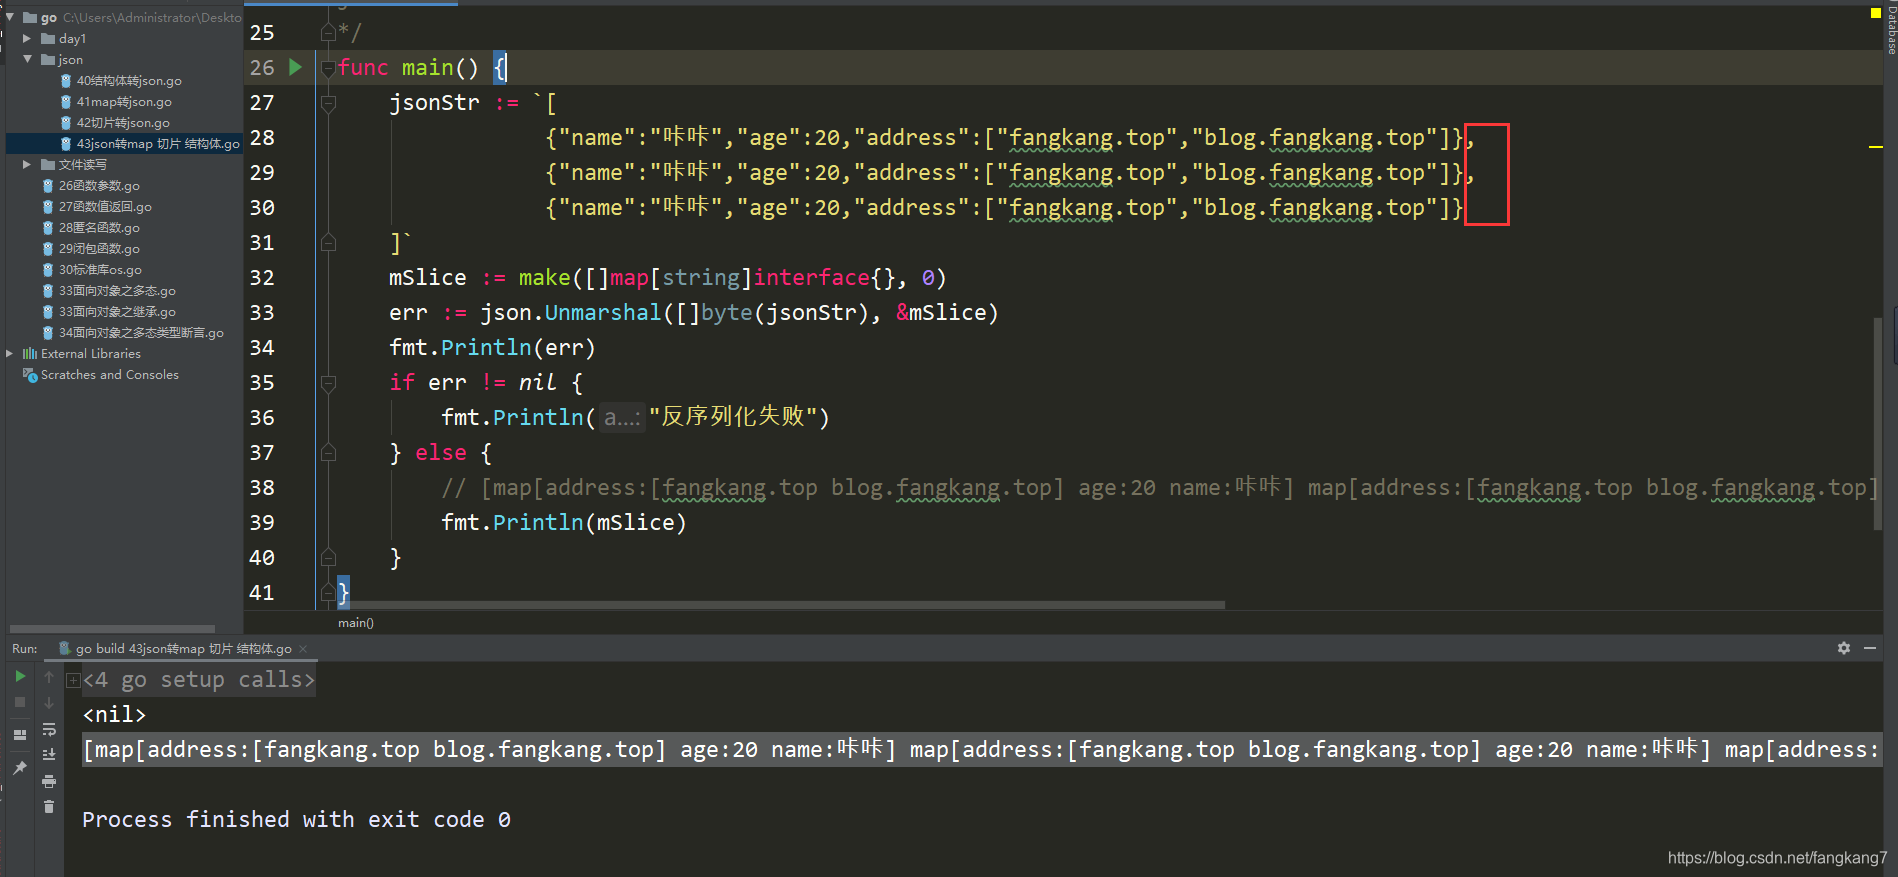Click the up stack trace arrow
The image size is (1898, 877).
49,677
